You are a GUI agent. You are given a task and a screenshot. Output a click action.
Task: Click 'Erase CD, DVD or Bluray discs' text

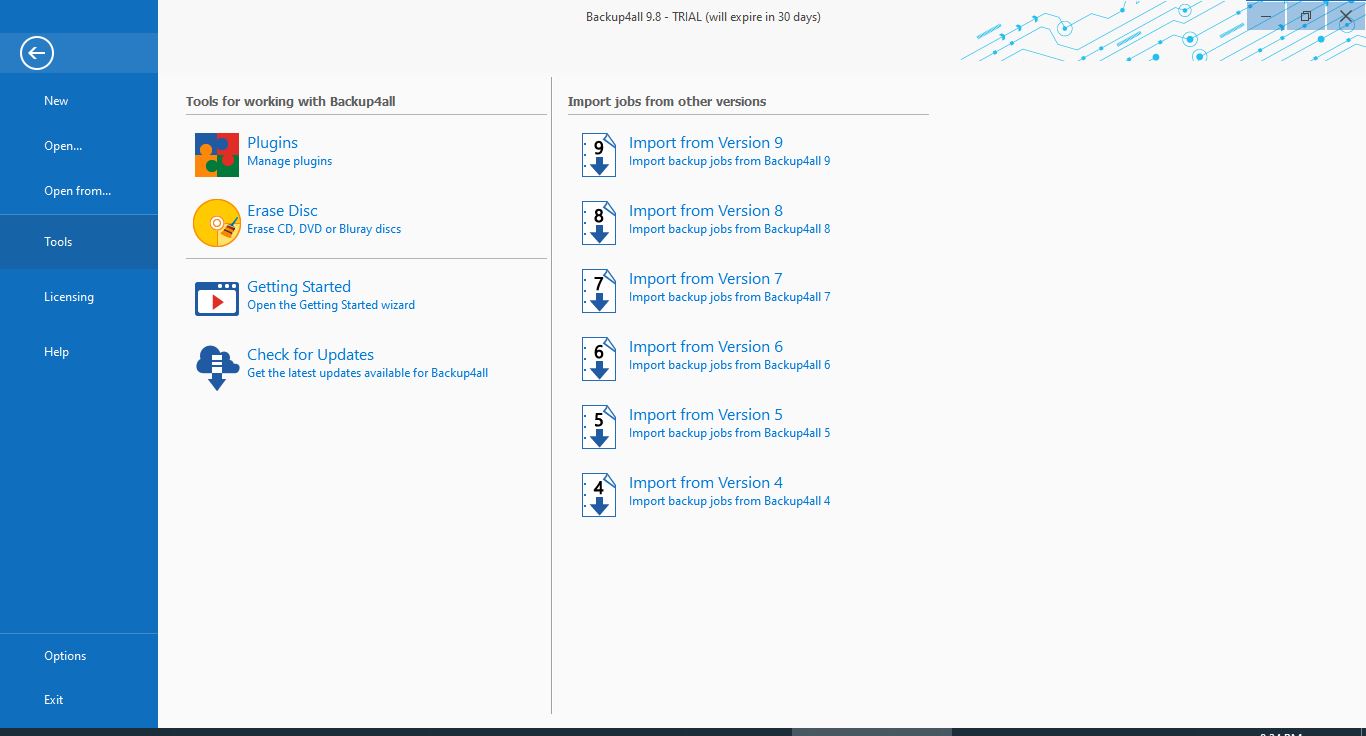324,229
